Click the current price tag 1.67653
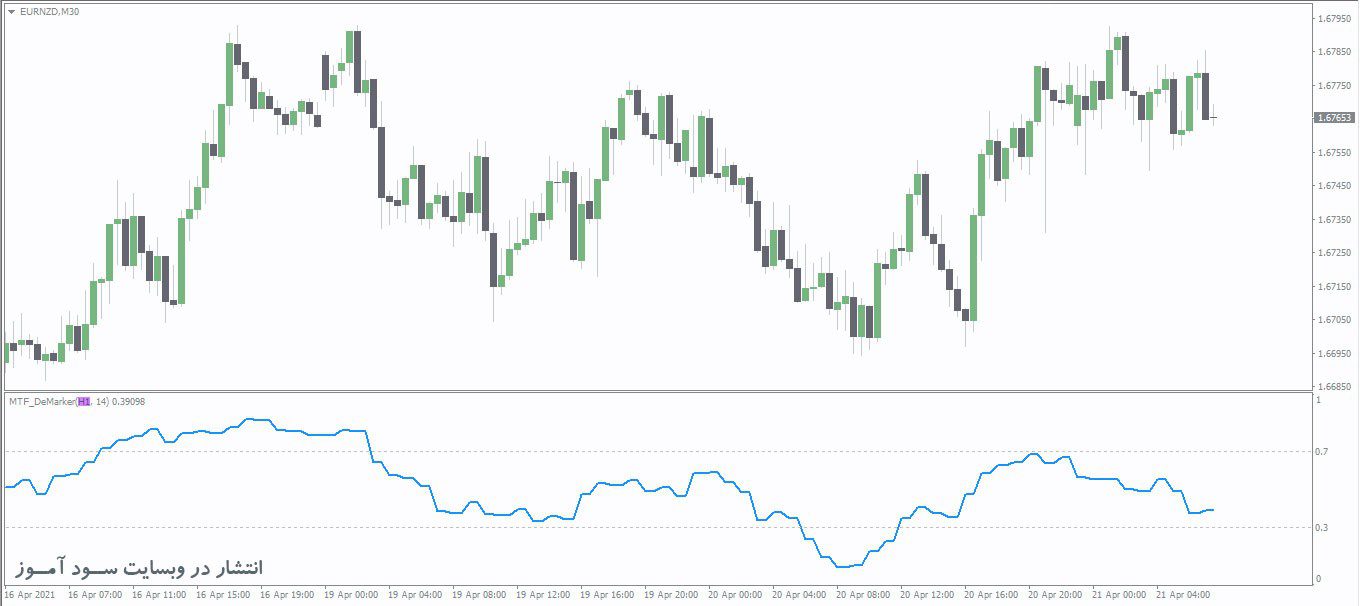This screenshot has height=606, width=1360. 1334,118
